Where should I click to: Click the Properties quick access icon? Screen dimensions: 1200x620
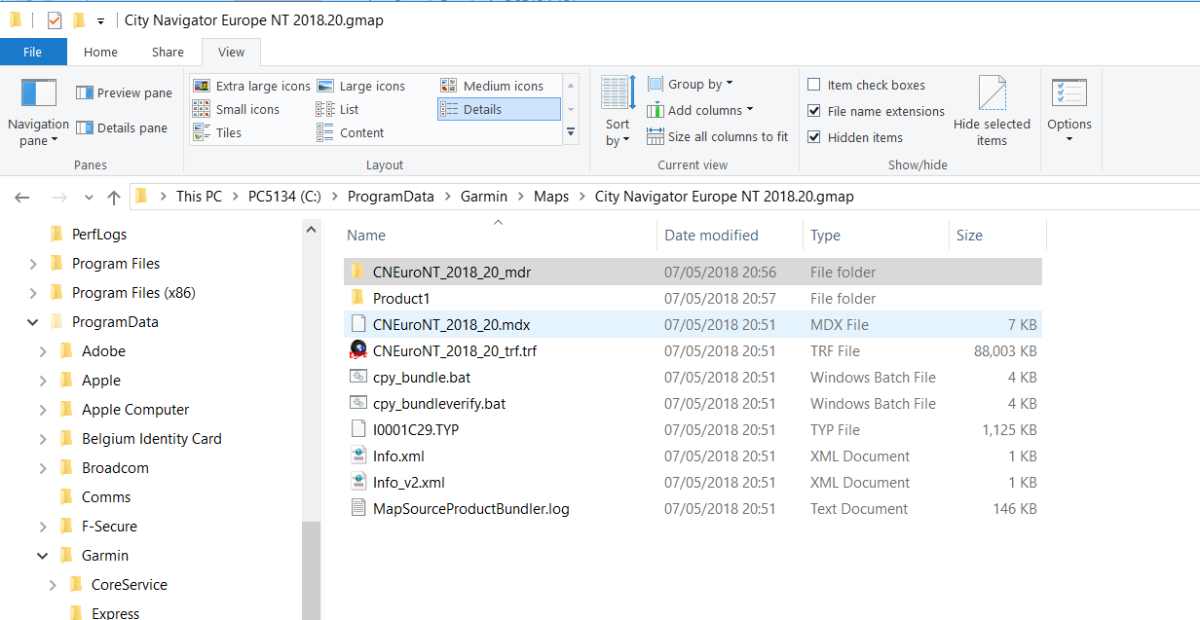pos(54,20)
